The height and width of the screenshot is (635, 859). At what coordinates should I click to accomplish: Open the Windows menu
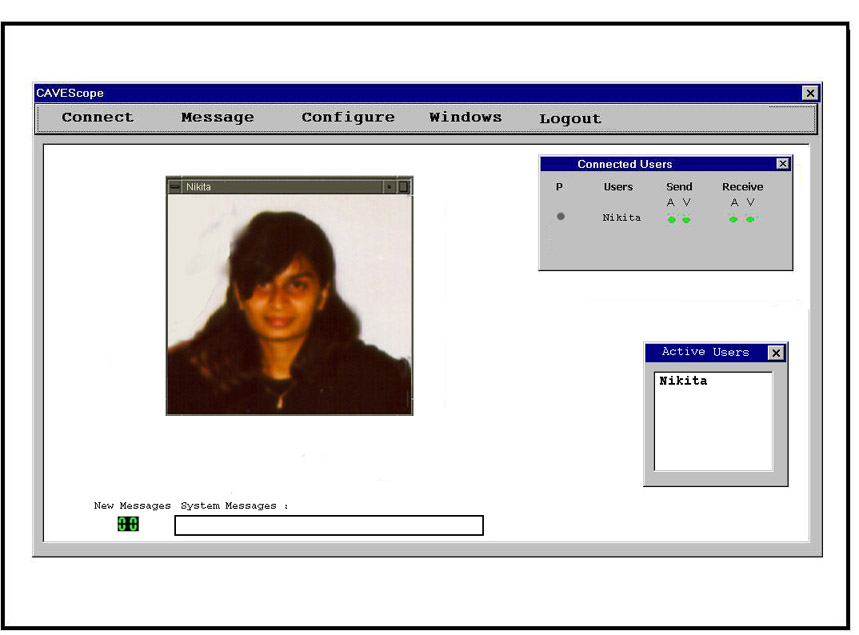[x=465, y=117]
